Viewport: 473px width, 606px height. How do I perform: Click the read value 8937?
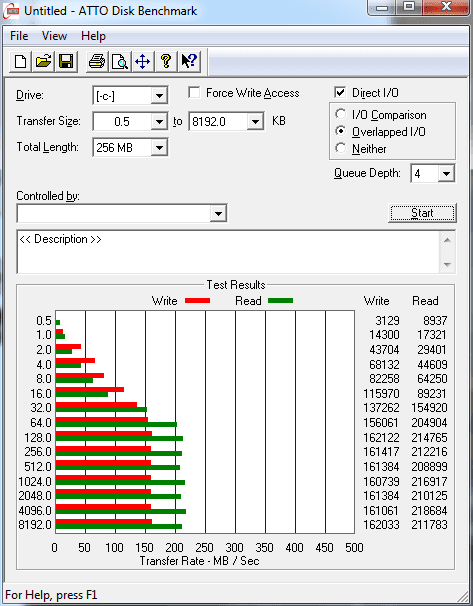pyautogui.click(x=435, y=320)
